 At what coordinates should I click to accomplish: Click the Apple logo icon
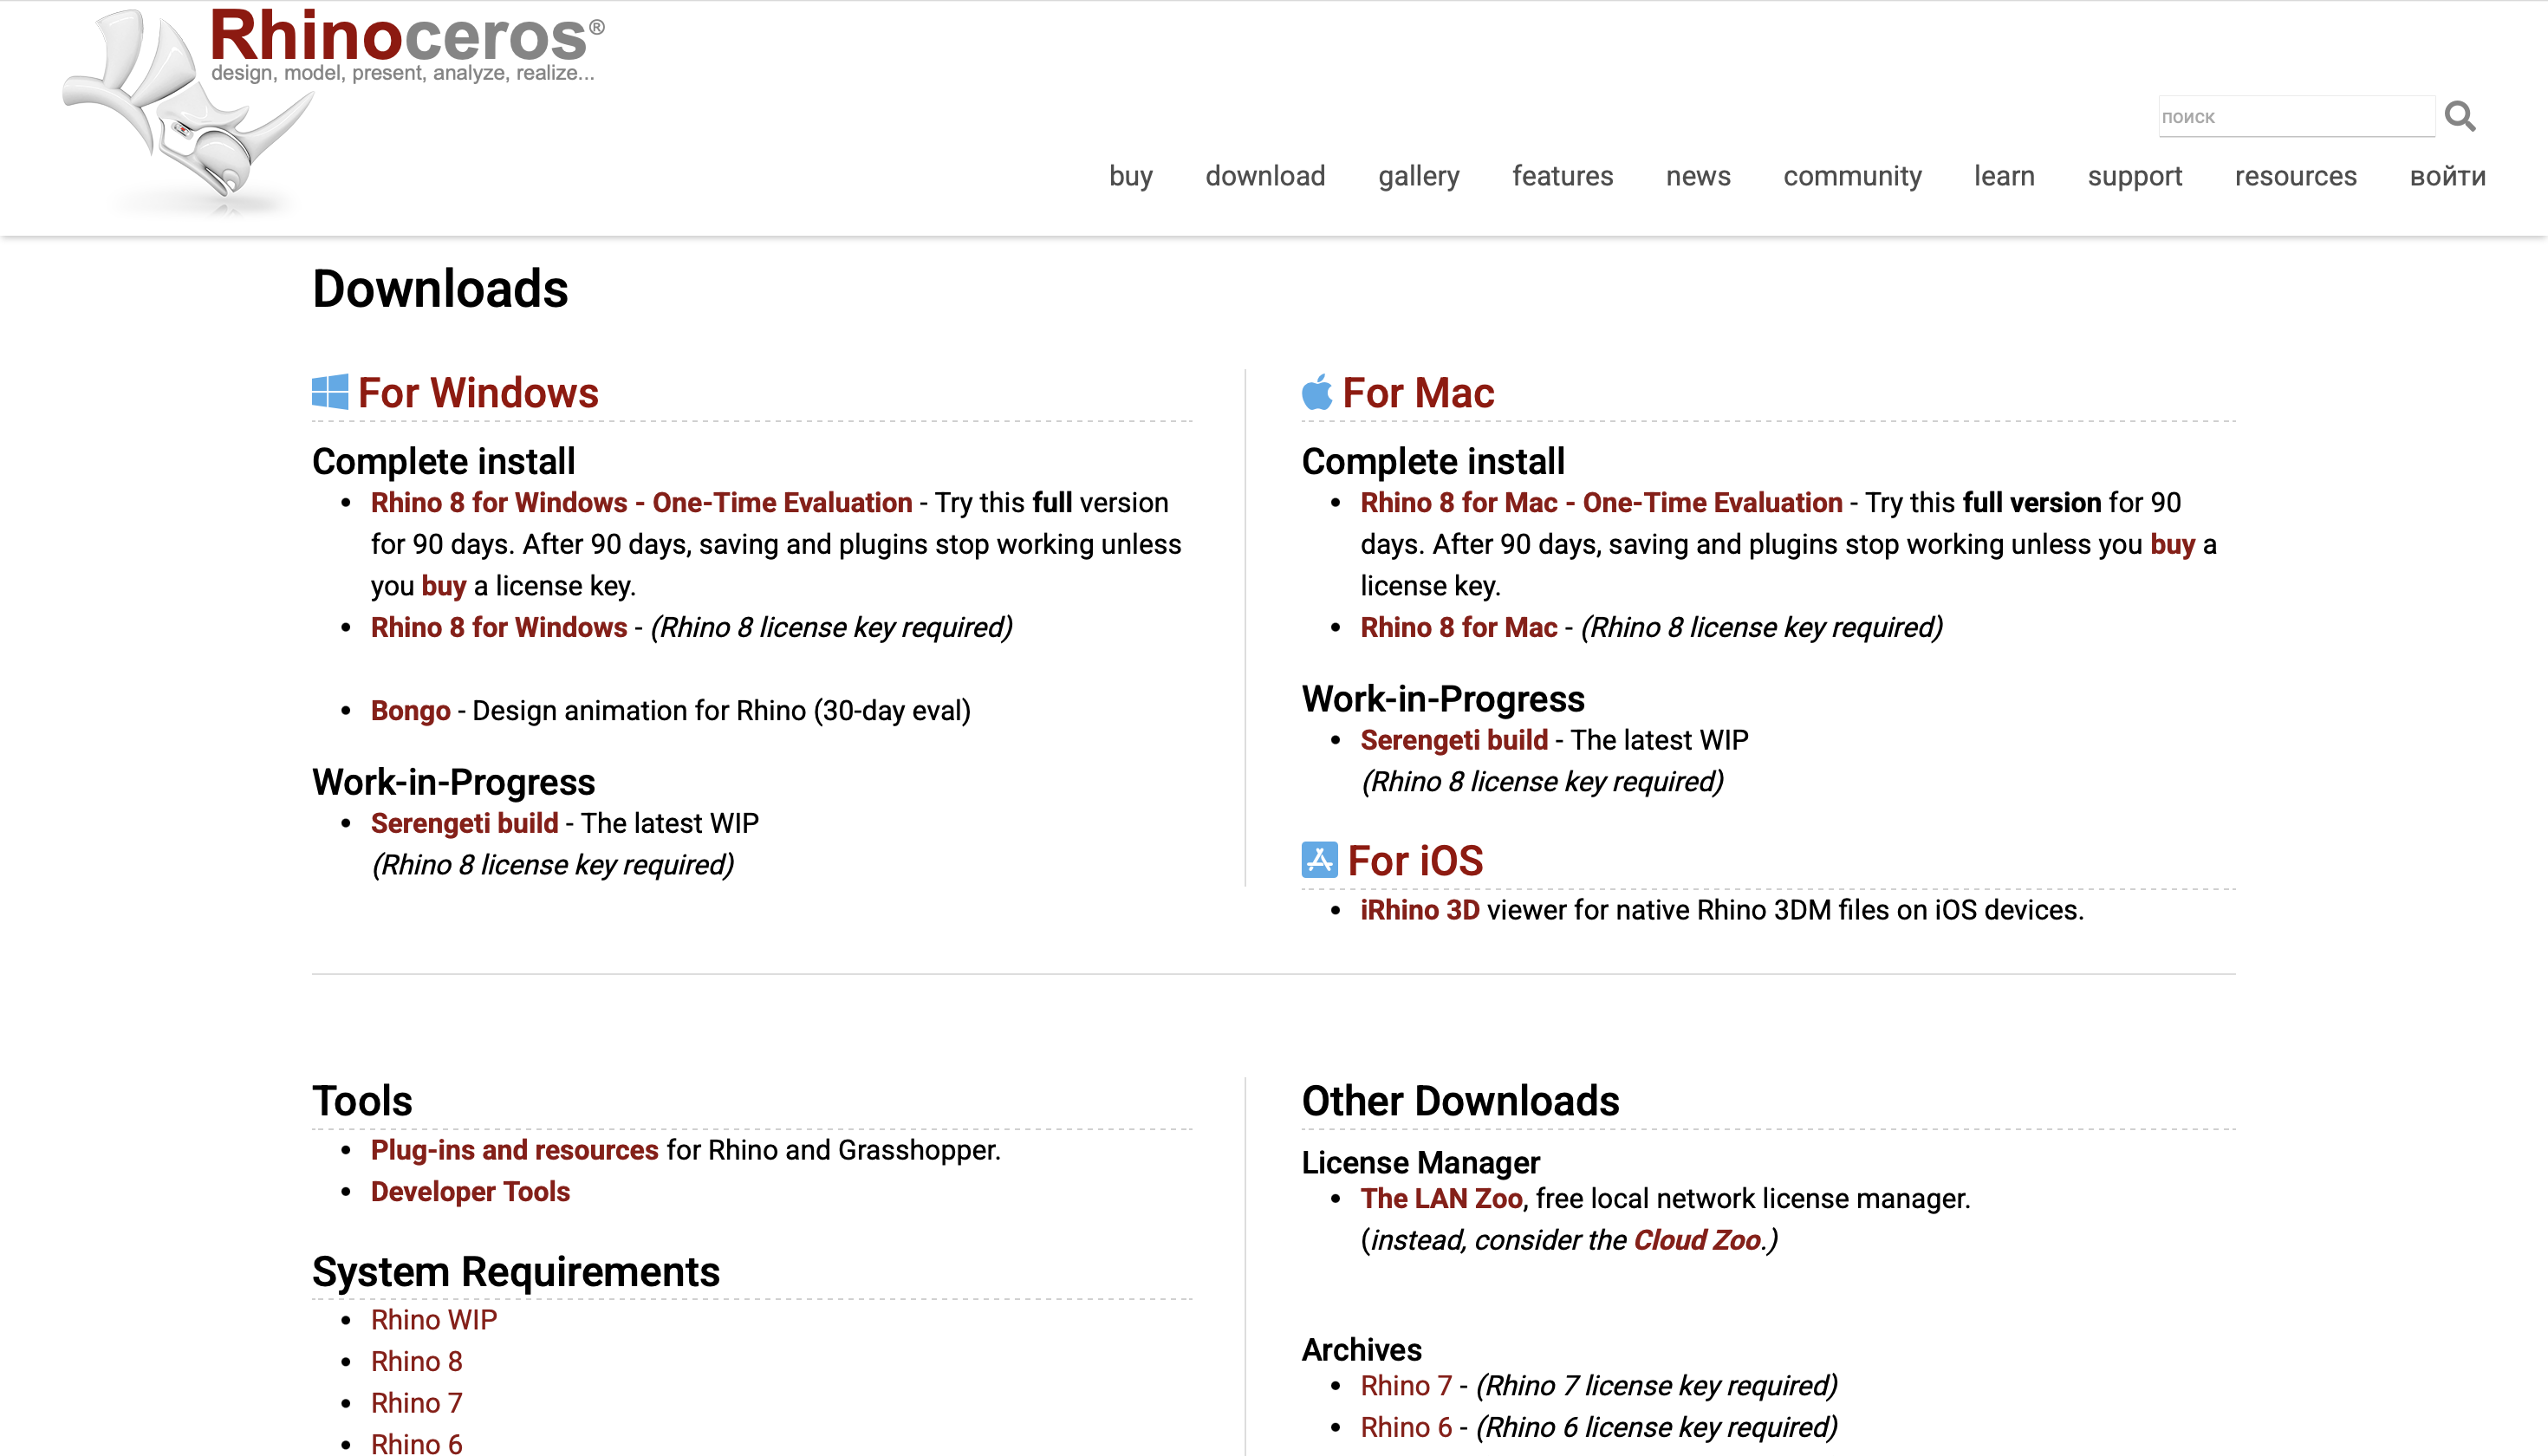point(1317,392)
